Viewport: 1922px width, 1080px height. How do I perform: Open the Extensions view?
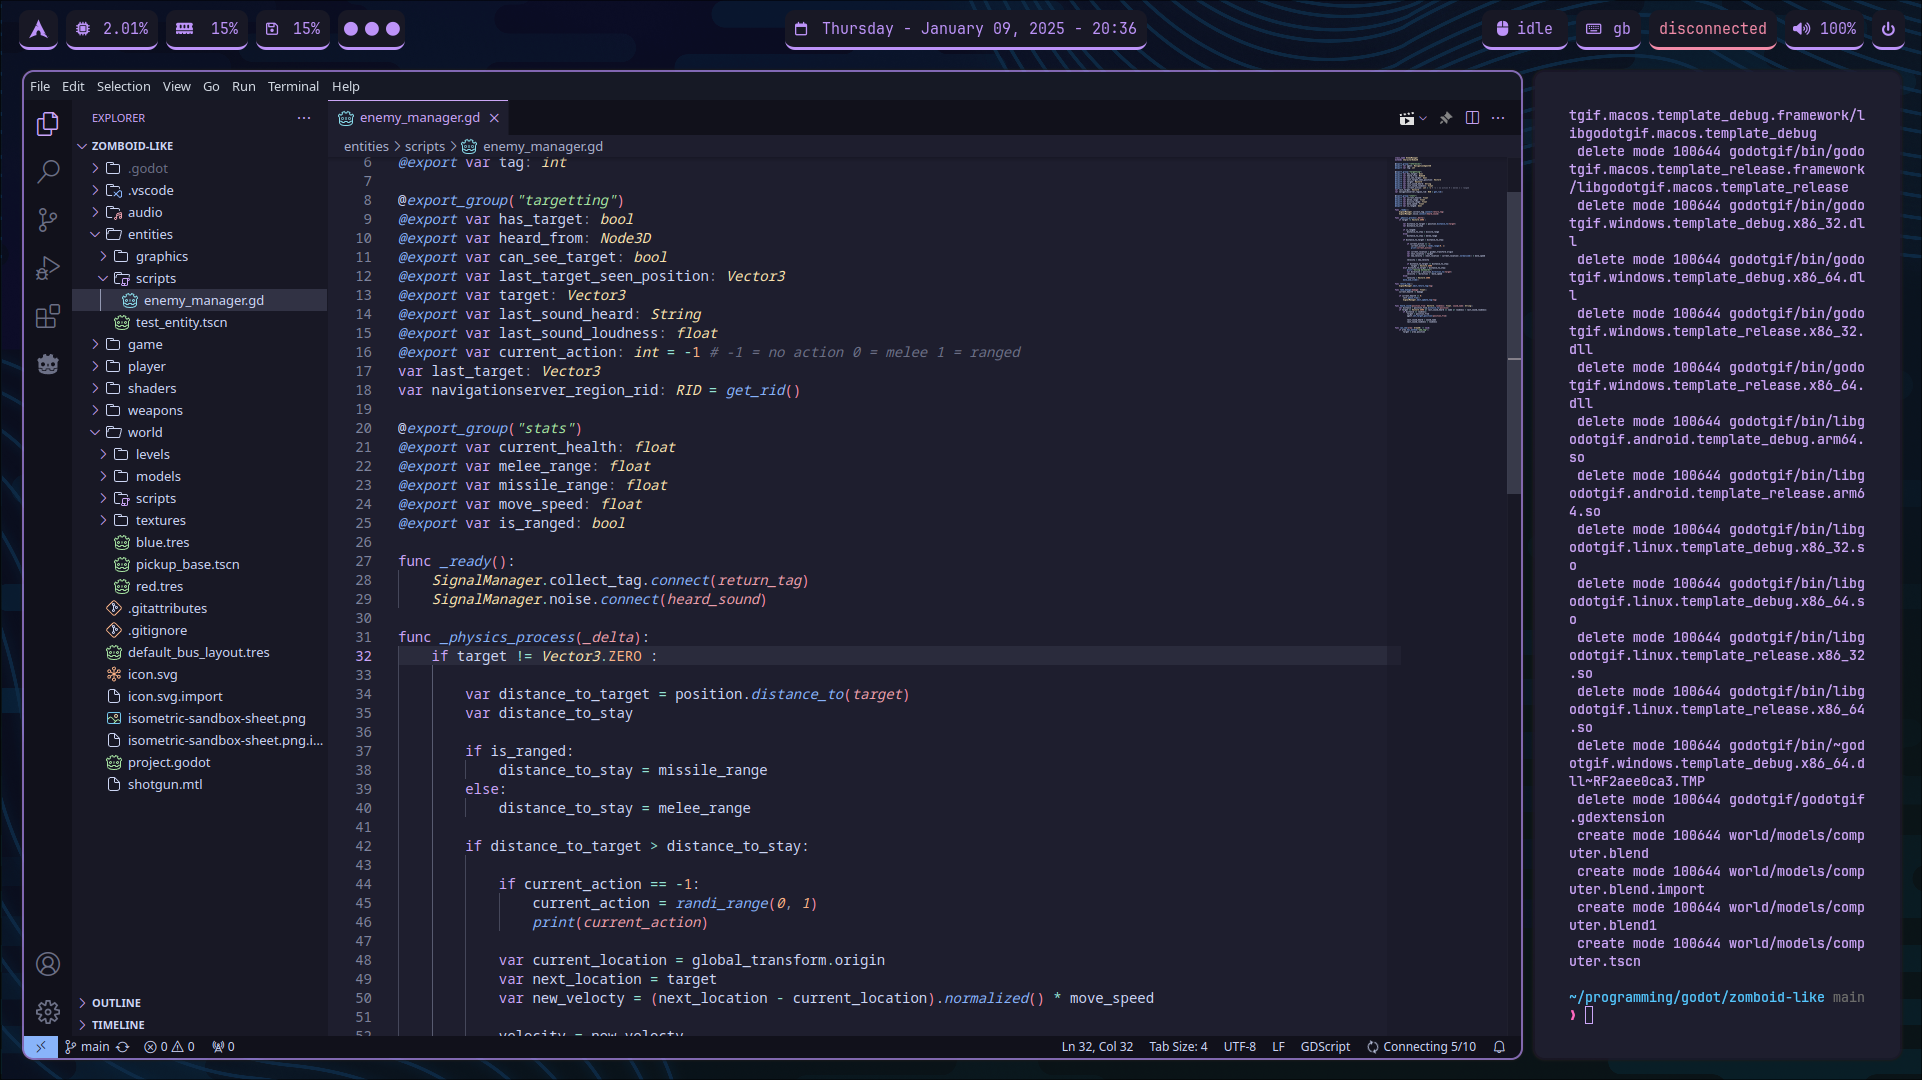[48, 316]
